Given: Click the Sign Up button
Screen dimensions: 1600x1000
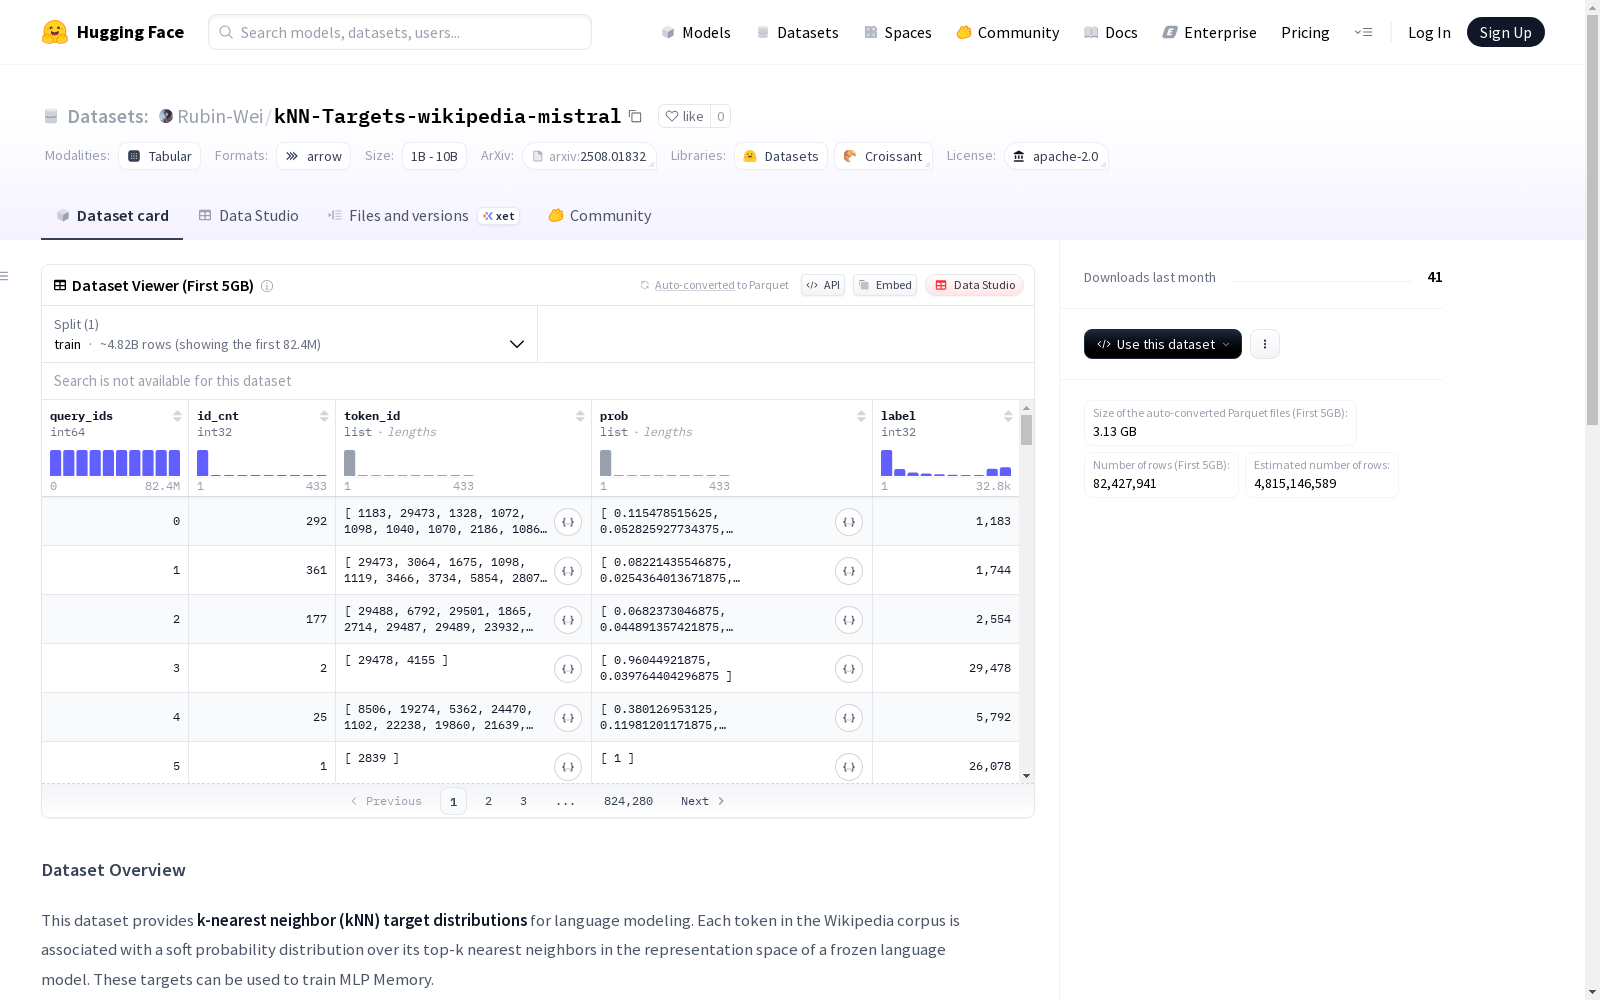Looking at the screenshot, I should pos(1505,32).
